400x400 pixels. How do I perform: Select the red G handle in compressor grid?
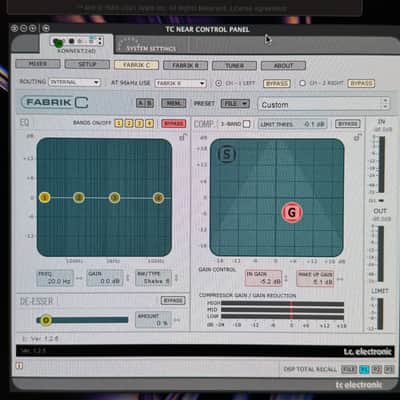point(292,212)
